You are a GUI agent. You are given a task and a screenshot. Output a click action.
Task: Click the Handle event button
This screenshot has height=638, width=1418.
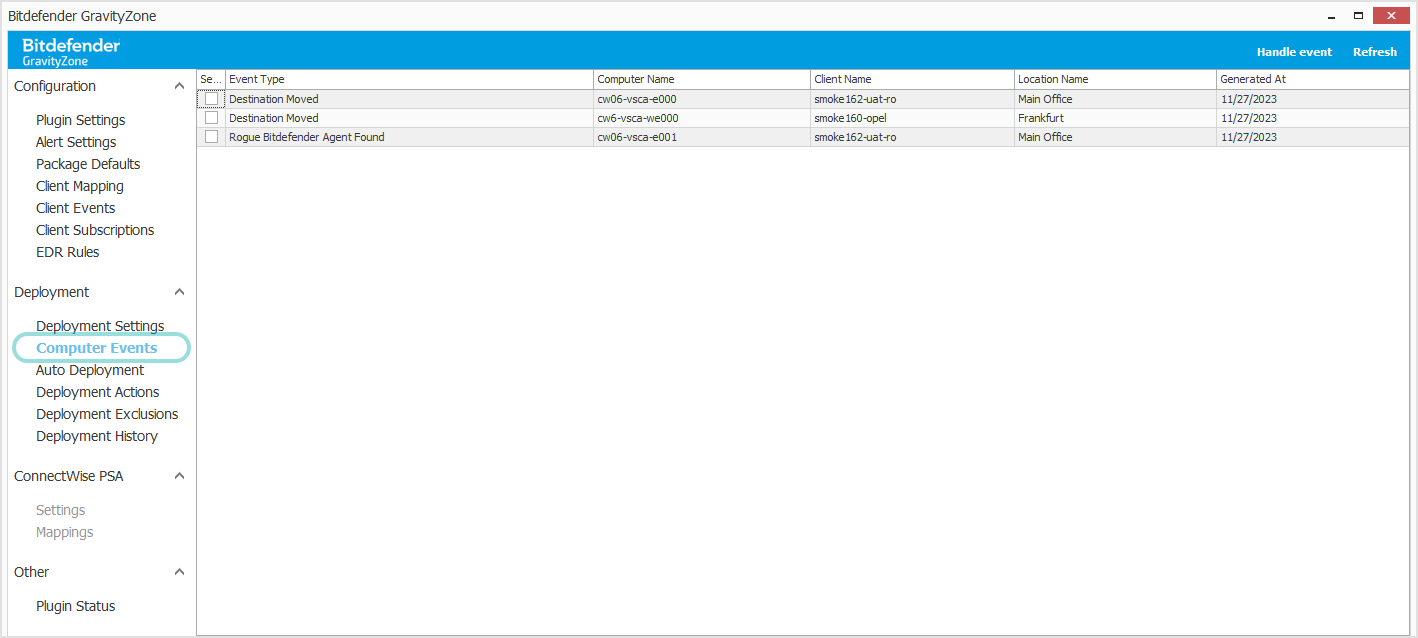pyautogui.click(x=1294, y=51)
